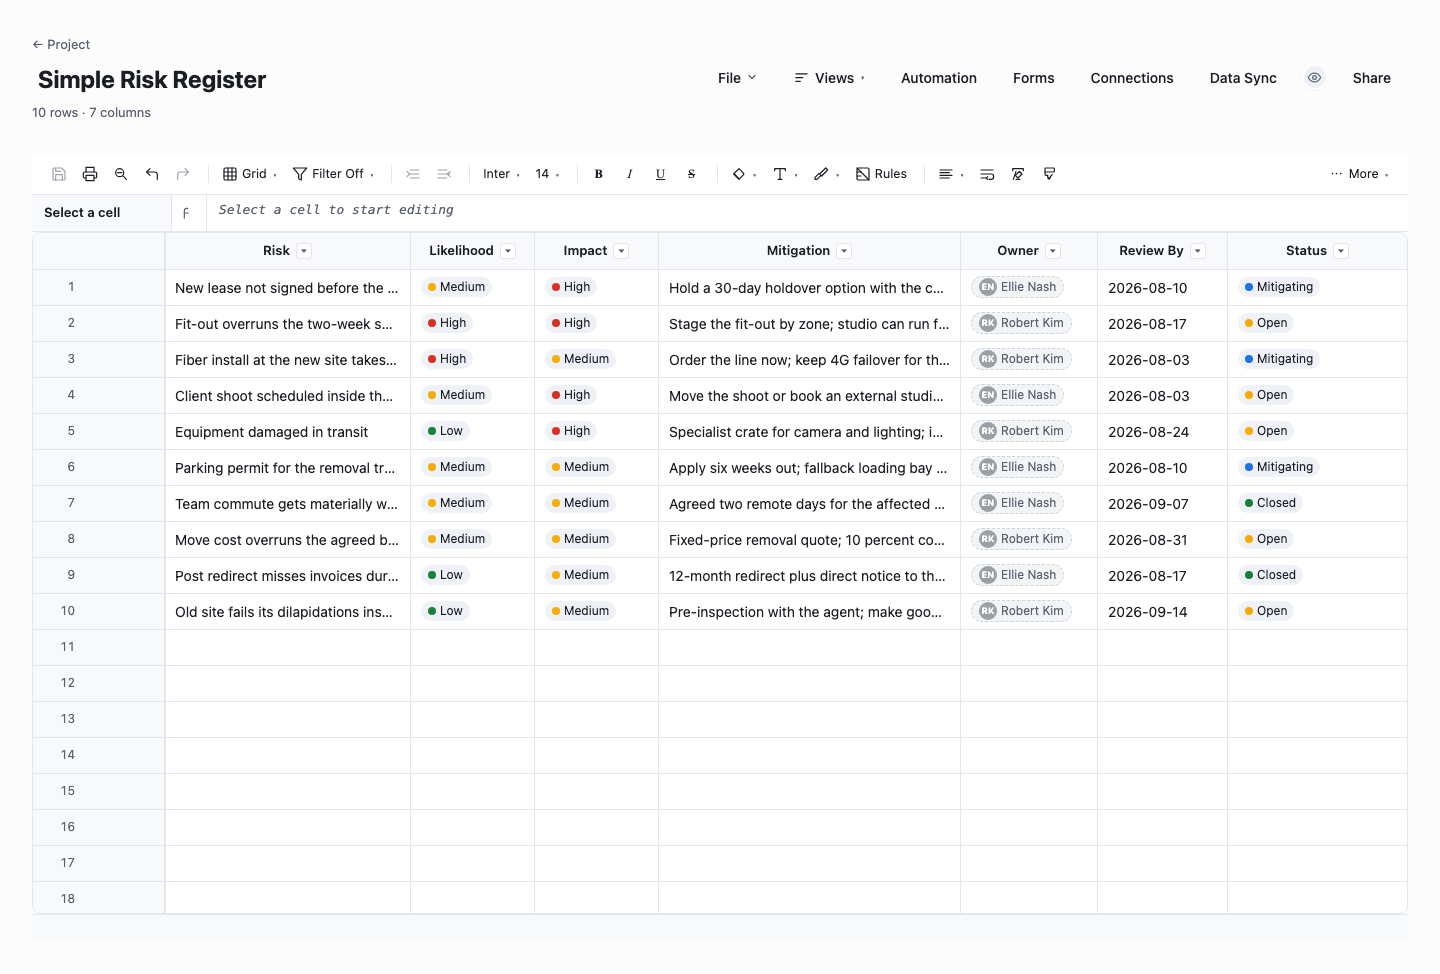Select the 'Fixed-price removal quote' mitigation cell

pyautogui.click(x=810, y=540)
